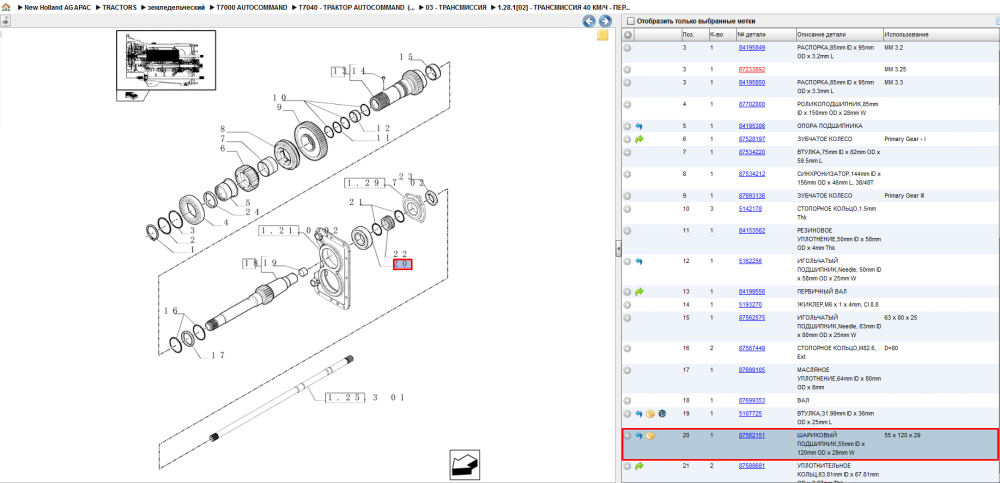Open New Holland AG APAC breadcrumb

[58, 7]
